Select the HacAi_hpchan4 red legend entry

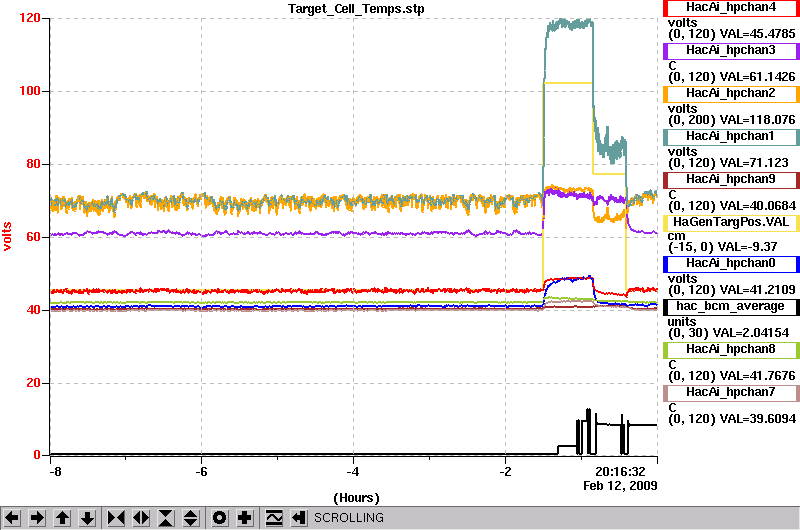click(x=731, y=8)
